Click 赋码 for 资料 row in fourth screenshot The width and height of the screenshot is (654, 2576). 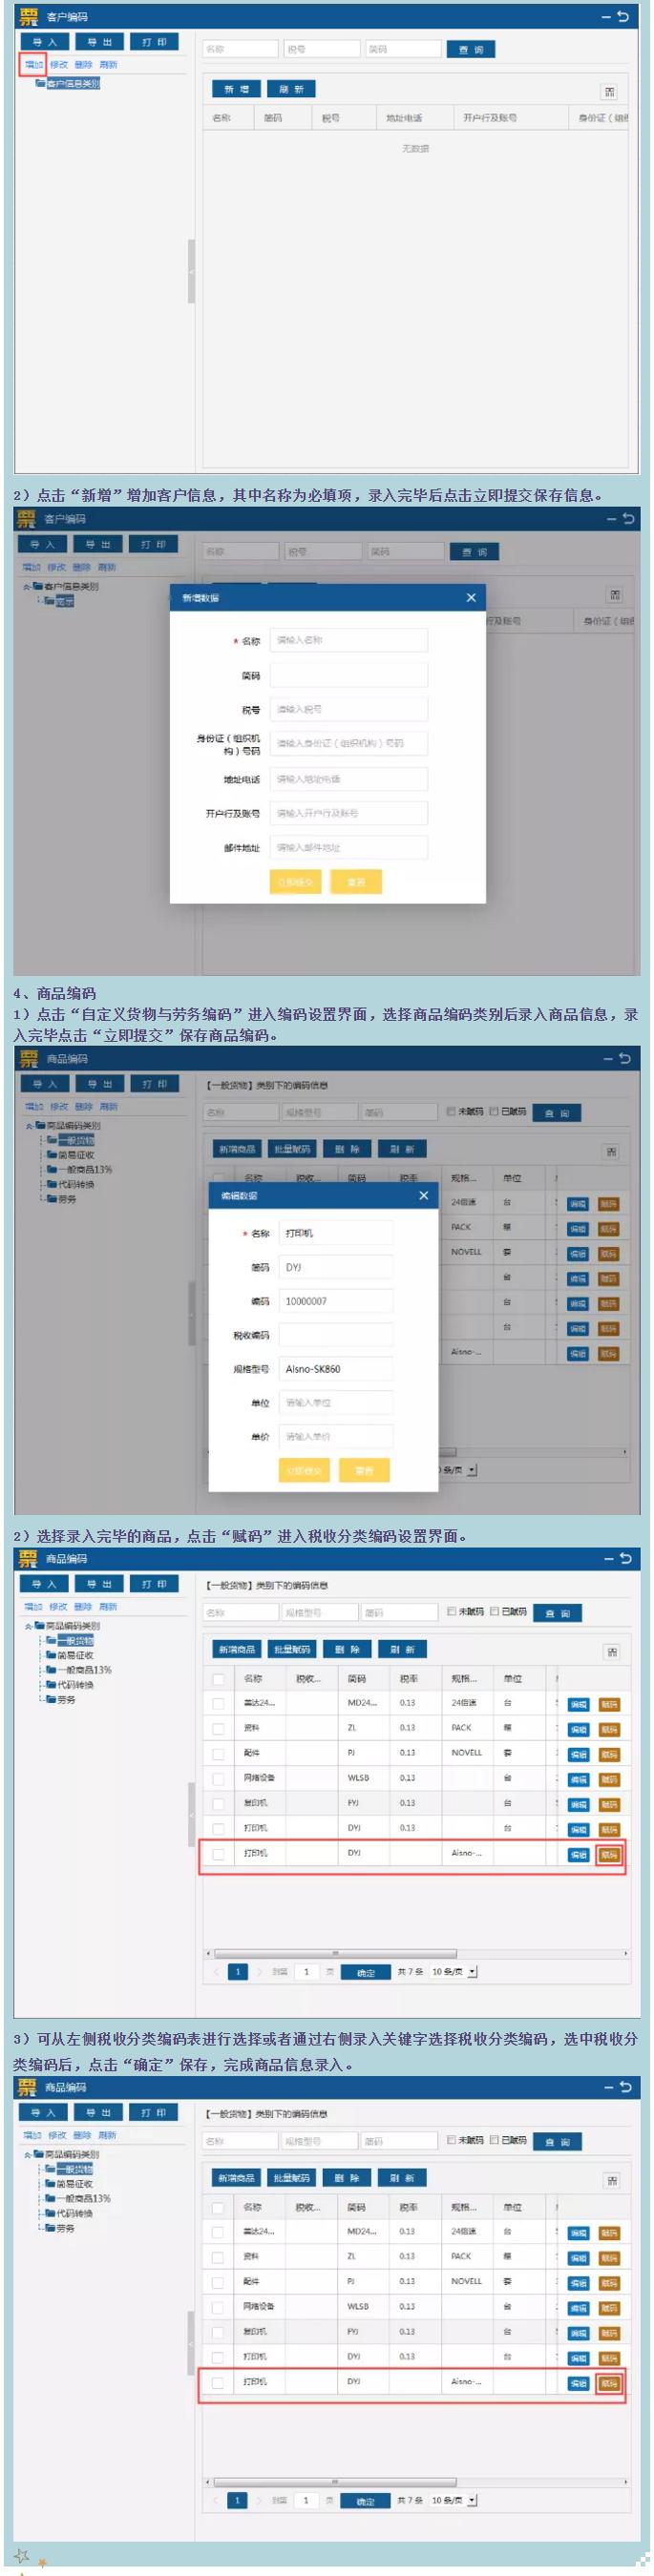609,1729
